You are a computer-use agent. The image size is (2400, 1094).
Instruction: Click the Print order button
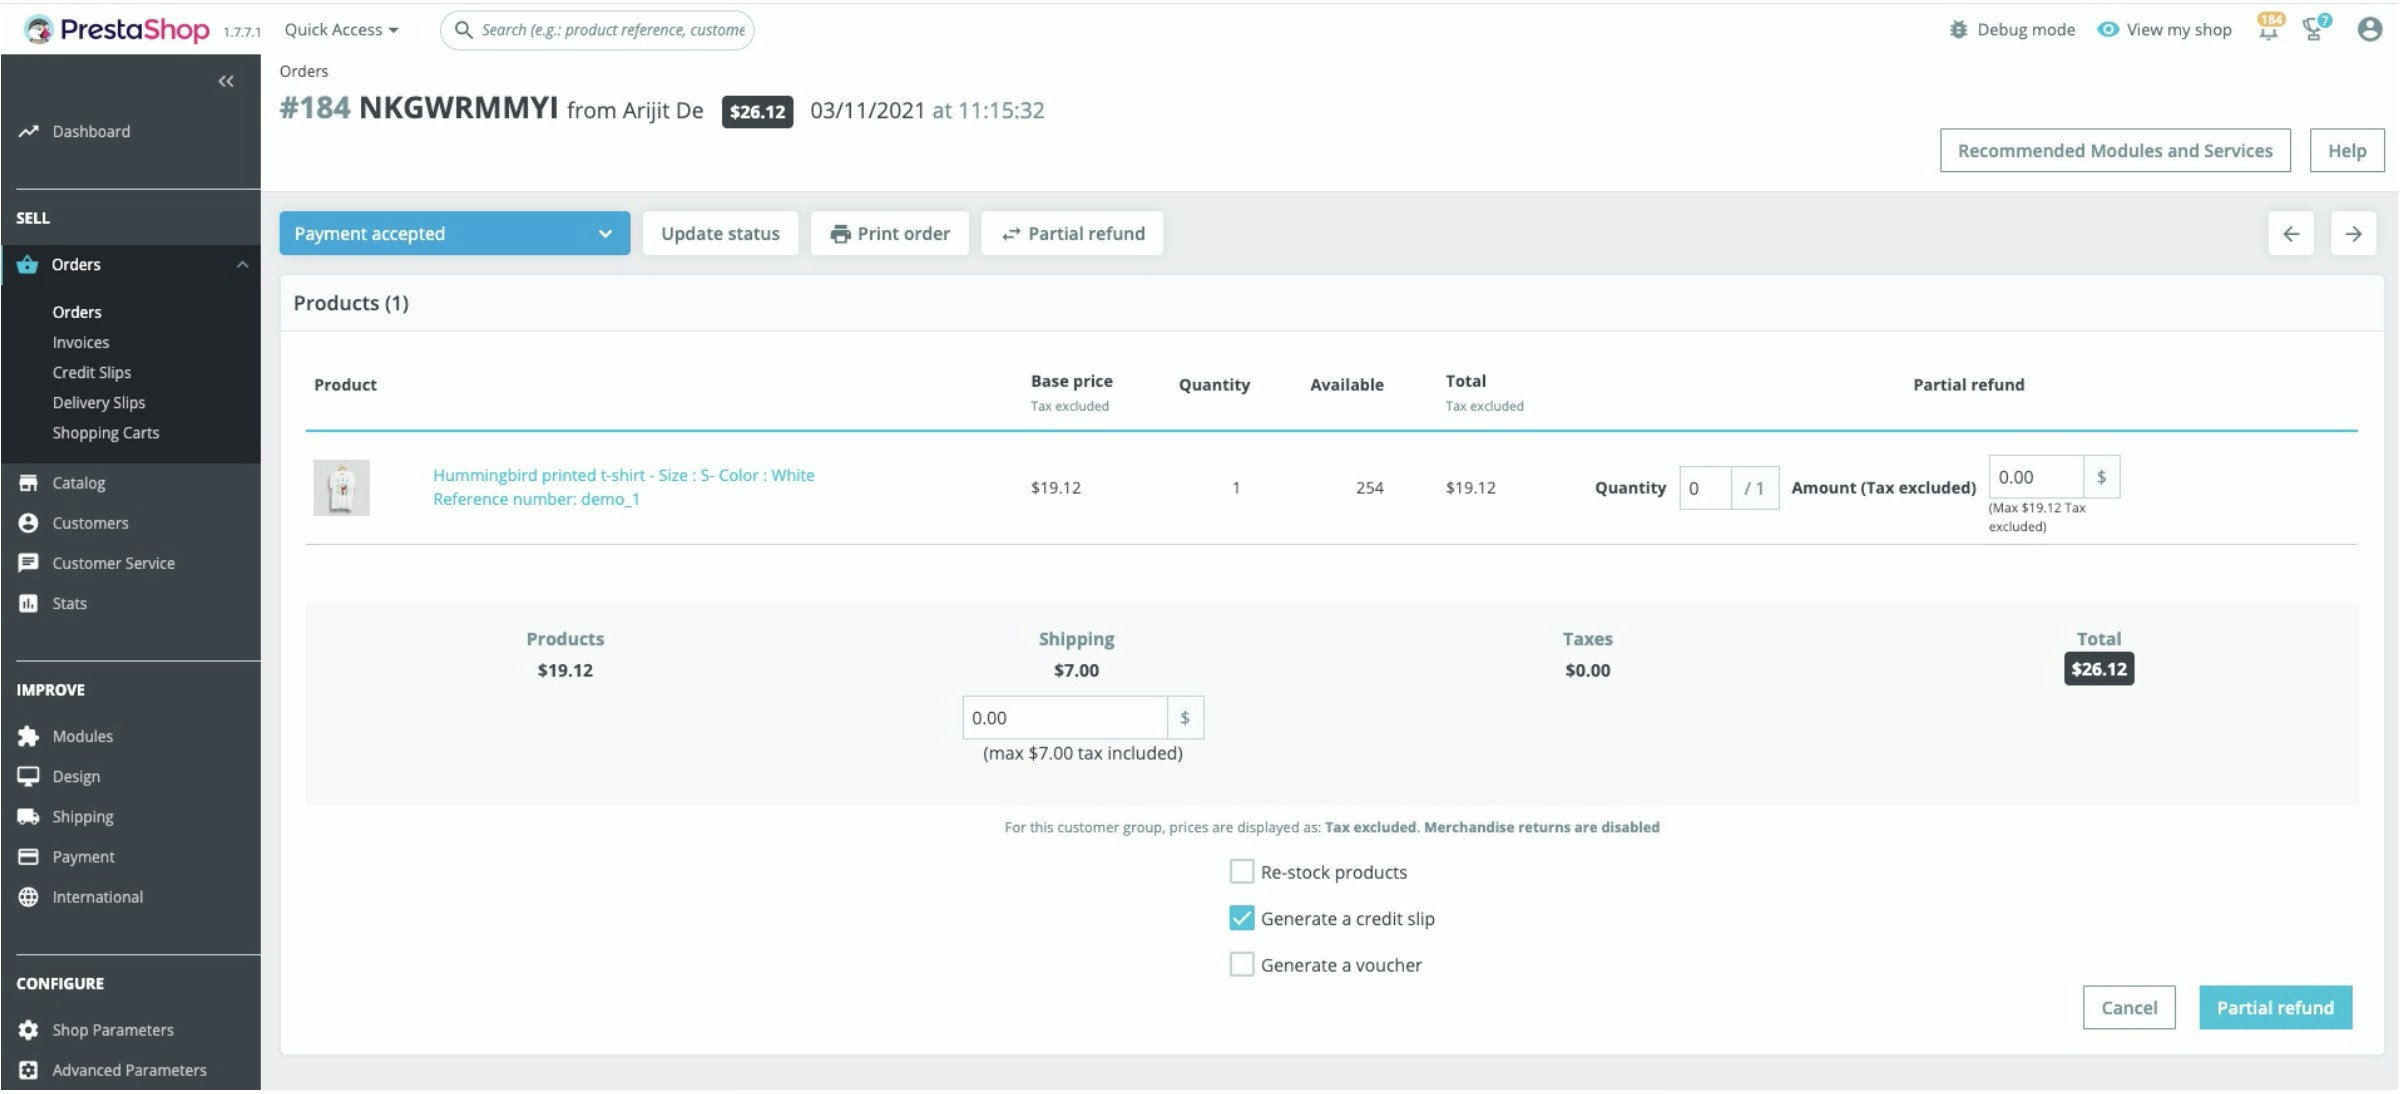pos(889,234)
